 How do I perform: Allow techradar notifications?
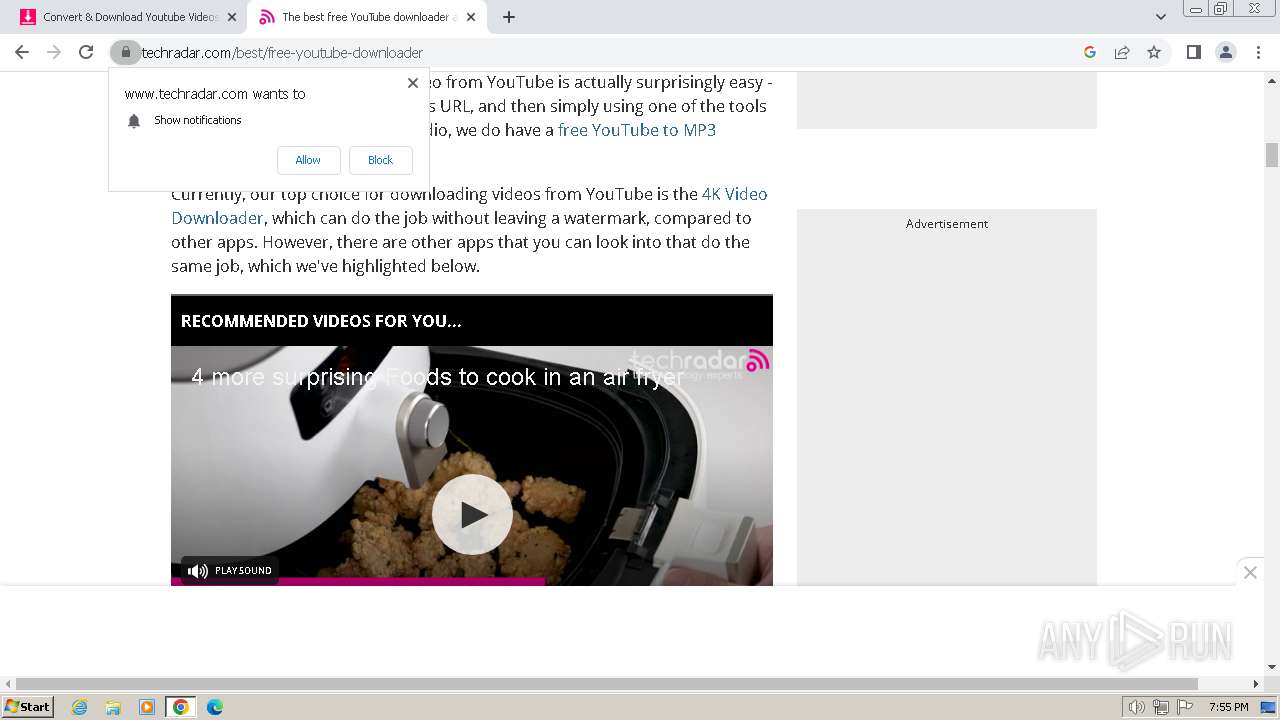tap(308, 160)
